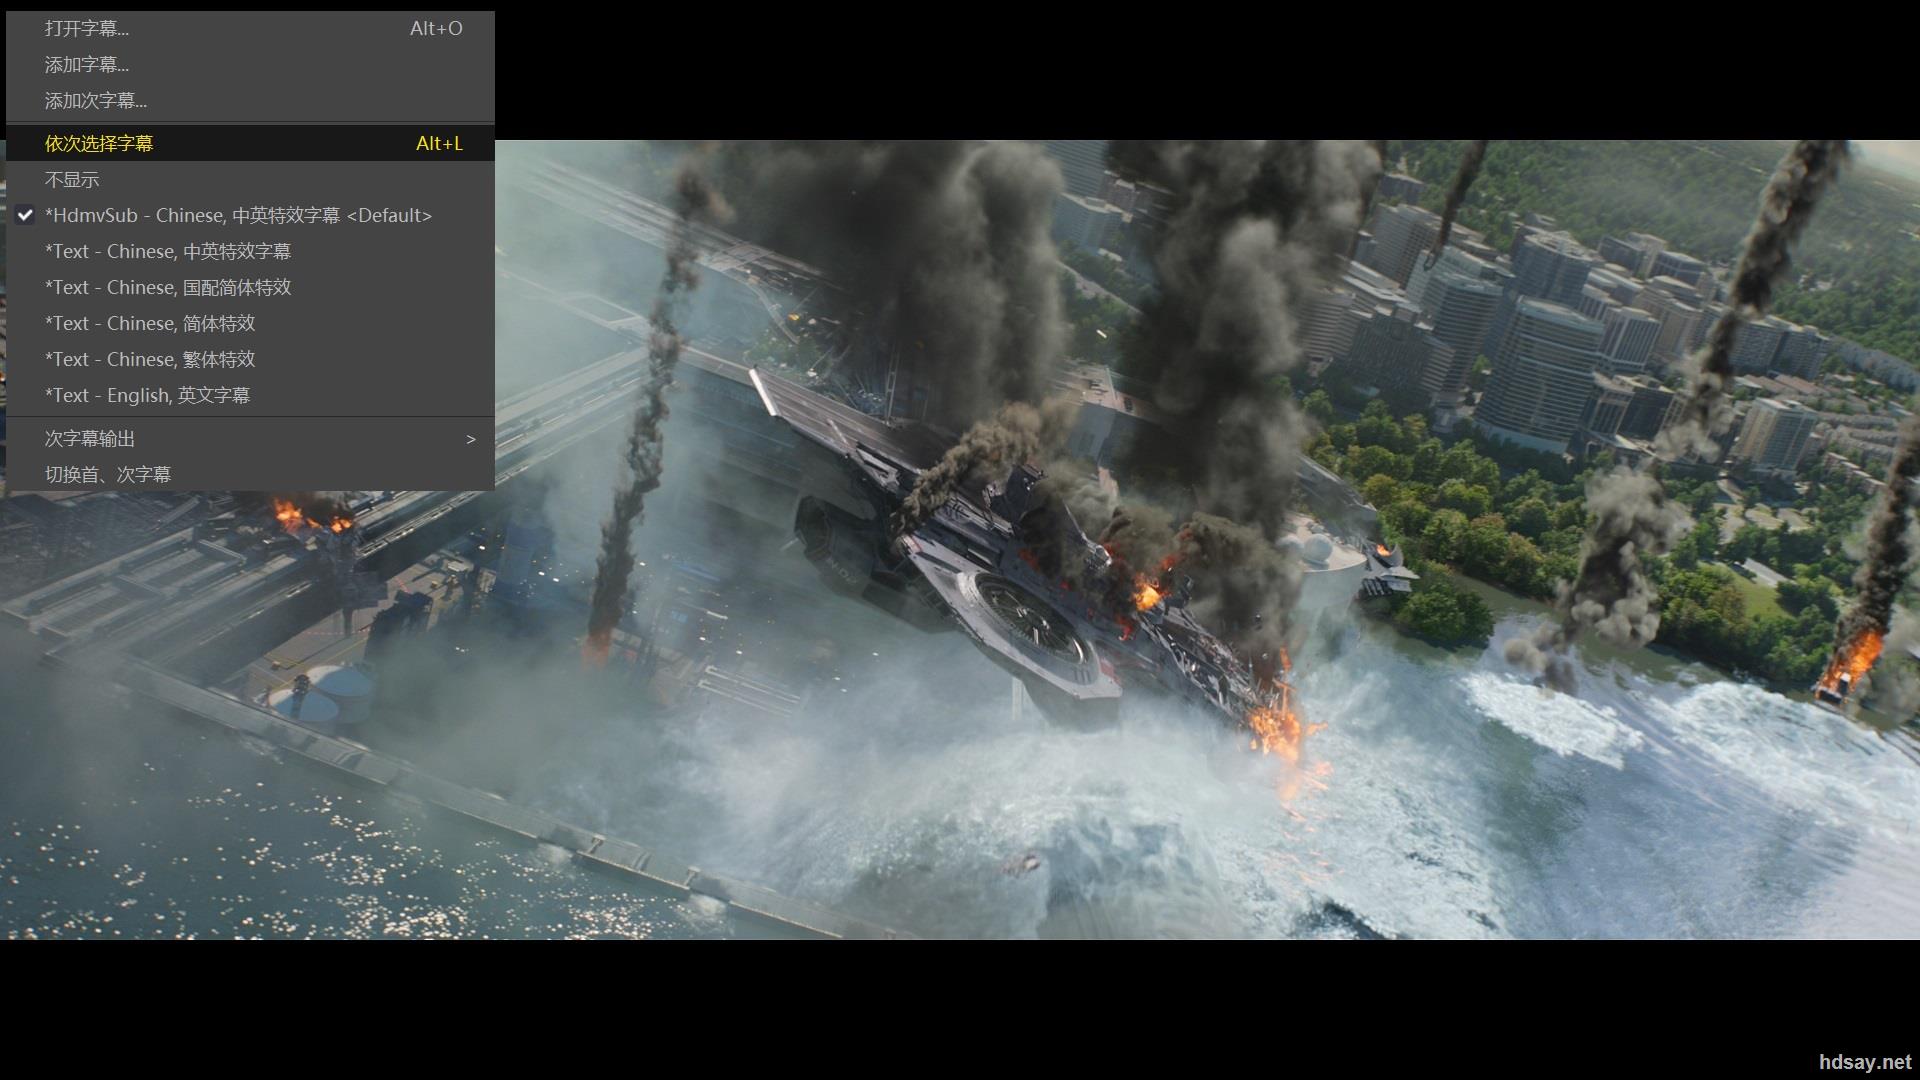
Task: Select the HdmvSub Chinese Default track
Action: tap(238, 216)
